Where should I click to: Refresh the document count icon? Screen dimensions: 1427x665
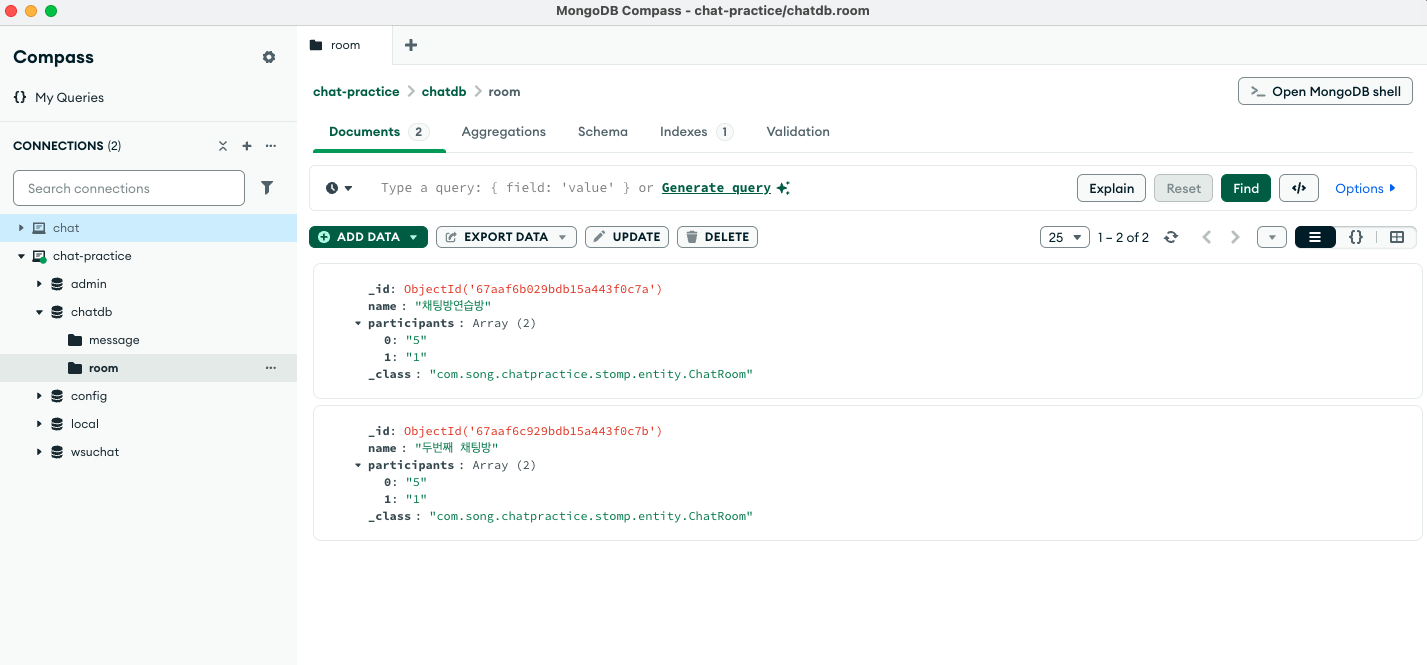[x=1171, y=237]
